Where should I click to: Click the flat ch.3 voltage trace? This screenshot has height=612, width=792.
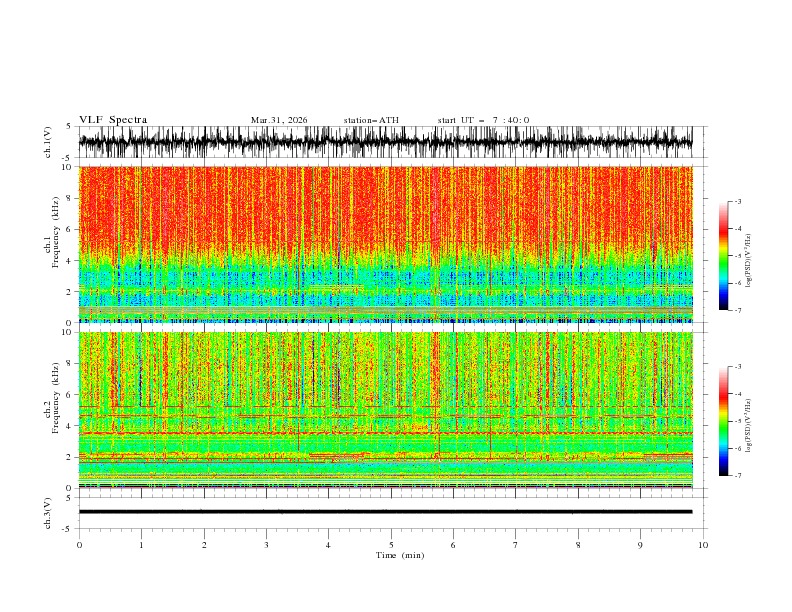click(x=385, y=512)
